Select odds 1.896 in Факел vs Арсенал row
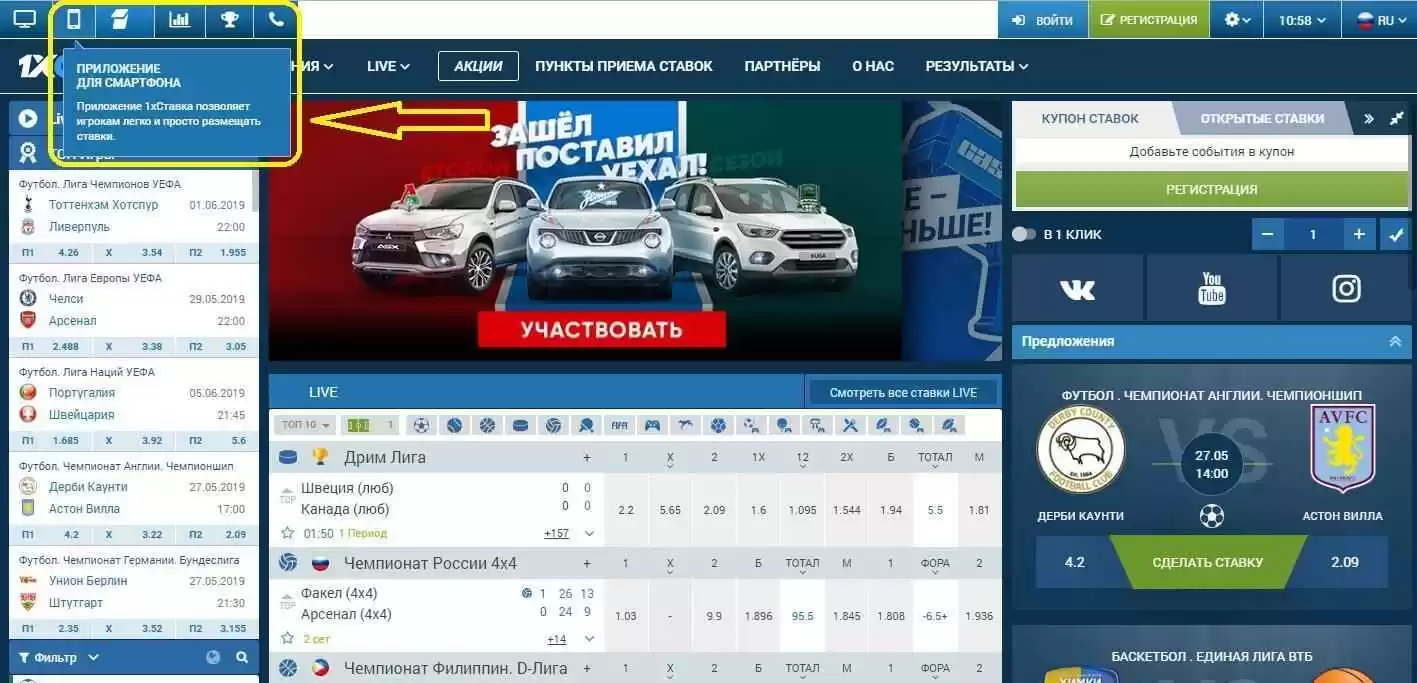Image resolution: width=1417 pixels, height=683 pixels. pyautogui.click(x=758, y=616)
